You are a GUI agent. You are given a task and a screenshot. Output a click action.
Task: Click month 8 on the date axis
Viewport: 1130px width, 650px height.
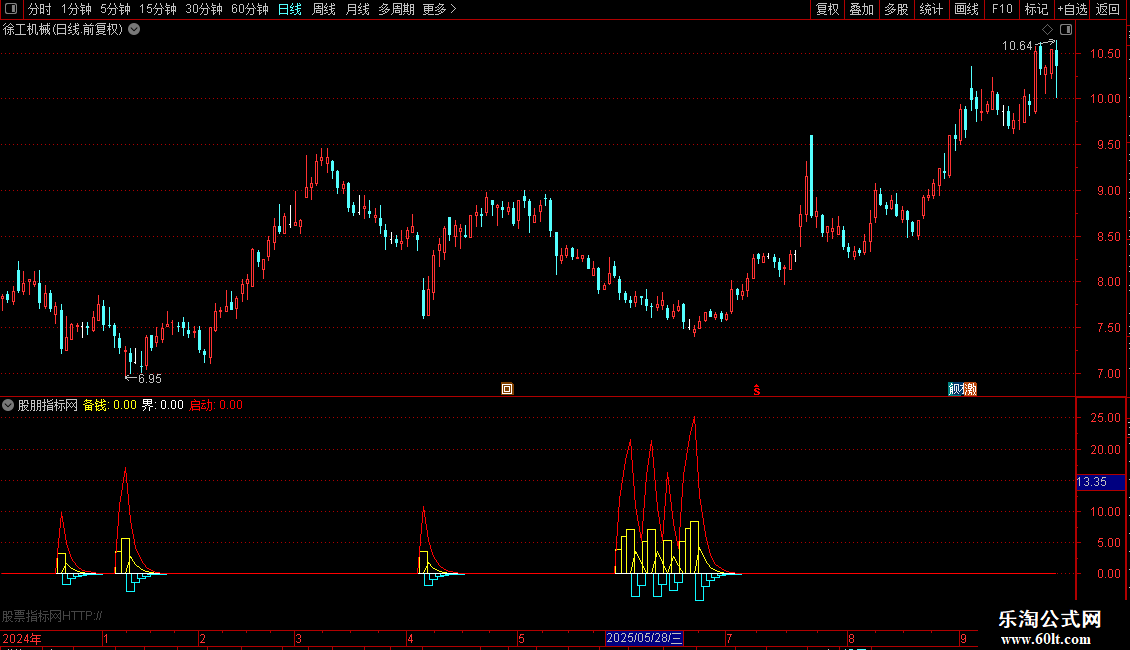pyautogui.click(x=851, y=638)
